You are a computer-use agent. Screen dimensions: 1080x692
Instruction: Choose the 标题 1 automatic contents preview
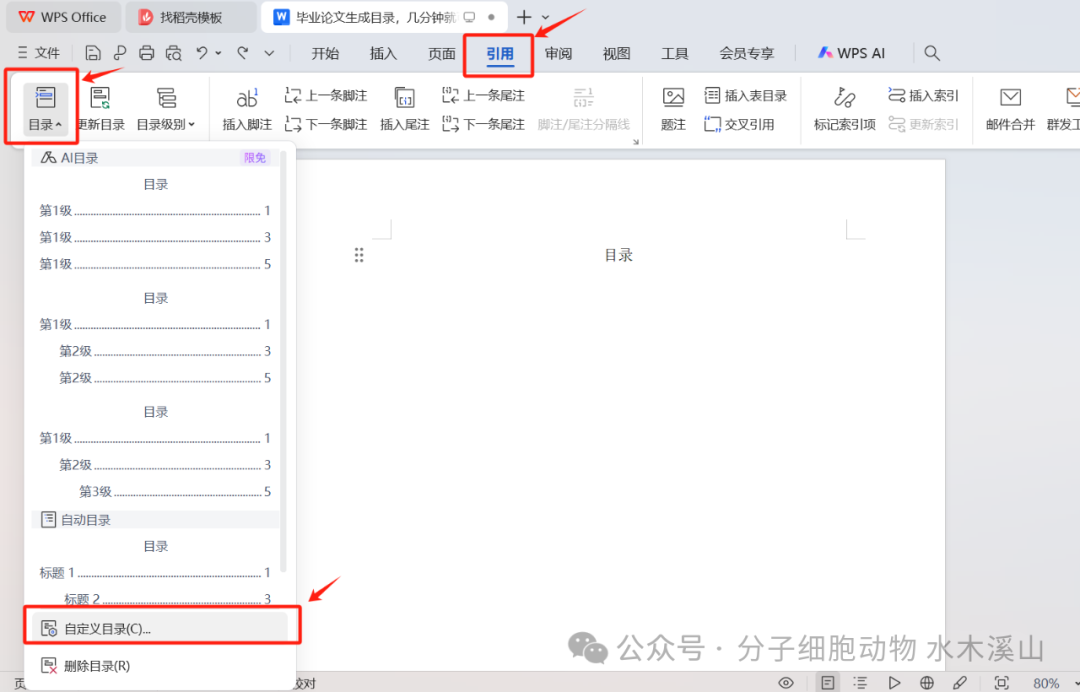coord(155,572)
